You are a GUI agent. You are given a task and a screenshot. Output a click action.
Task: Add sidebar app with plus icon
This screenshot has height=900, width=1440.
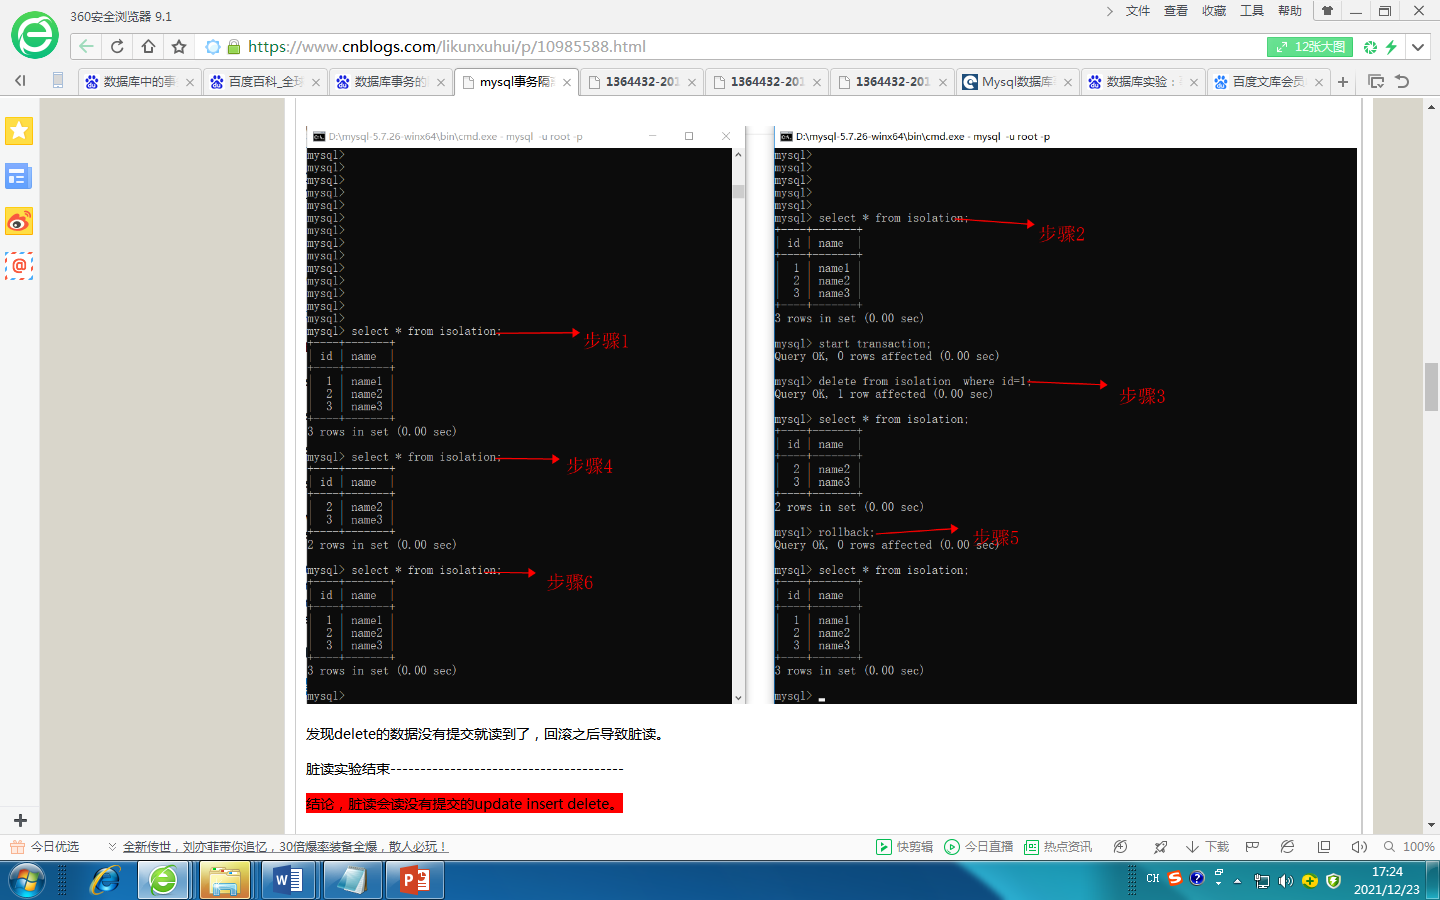(20, 820)
